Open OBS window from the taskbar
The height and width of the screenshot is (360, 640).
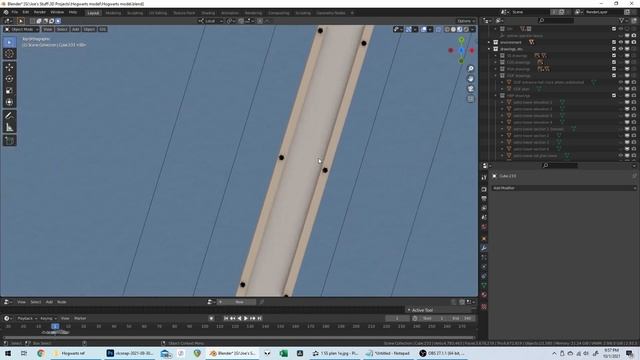coord(442,353)
